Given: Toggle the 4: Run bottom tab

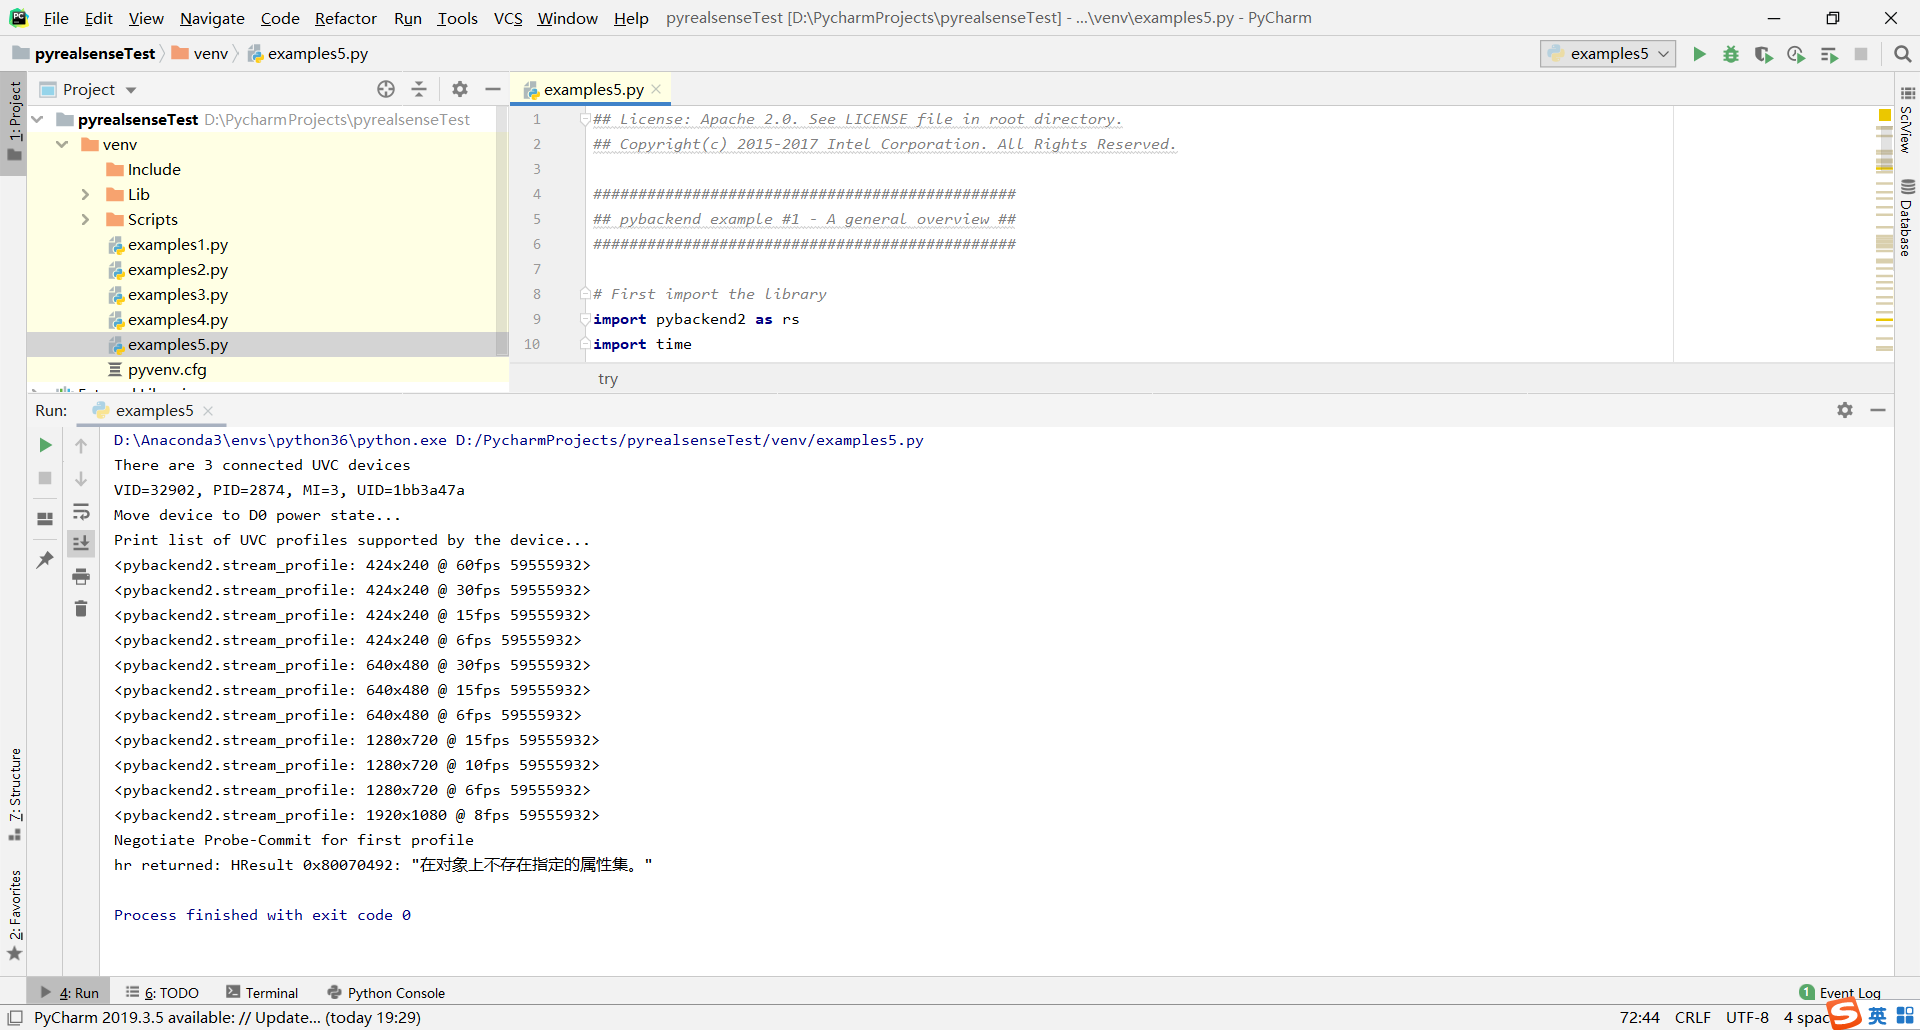Looking at the screenshot, I should click(x=69, y=993).
